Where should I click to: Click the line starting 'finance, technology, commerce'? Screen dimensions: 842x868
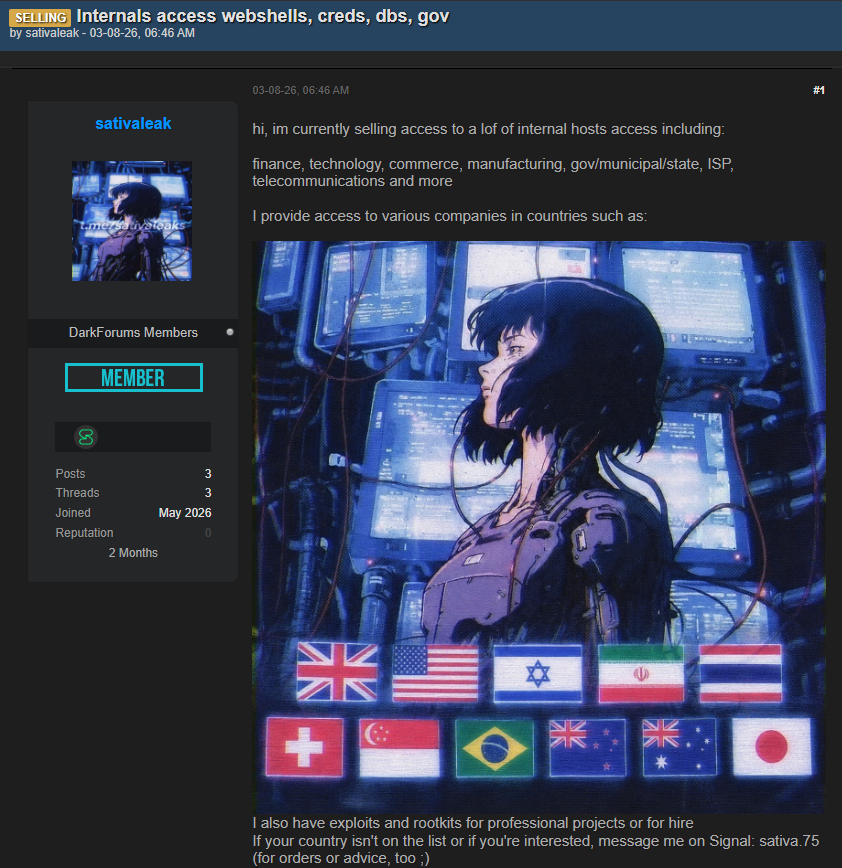(x=493, y=164)
